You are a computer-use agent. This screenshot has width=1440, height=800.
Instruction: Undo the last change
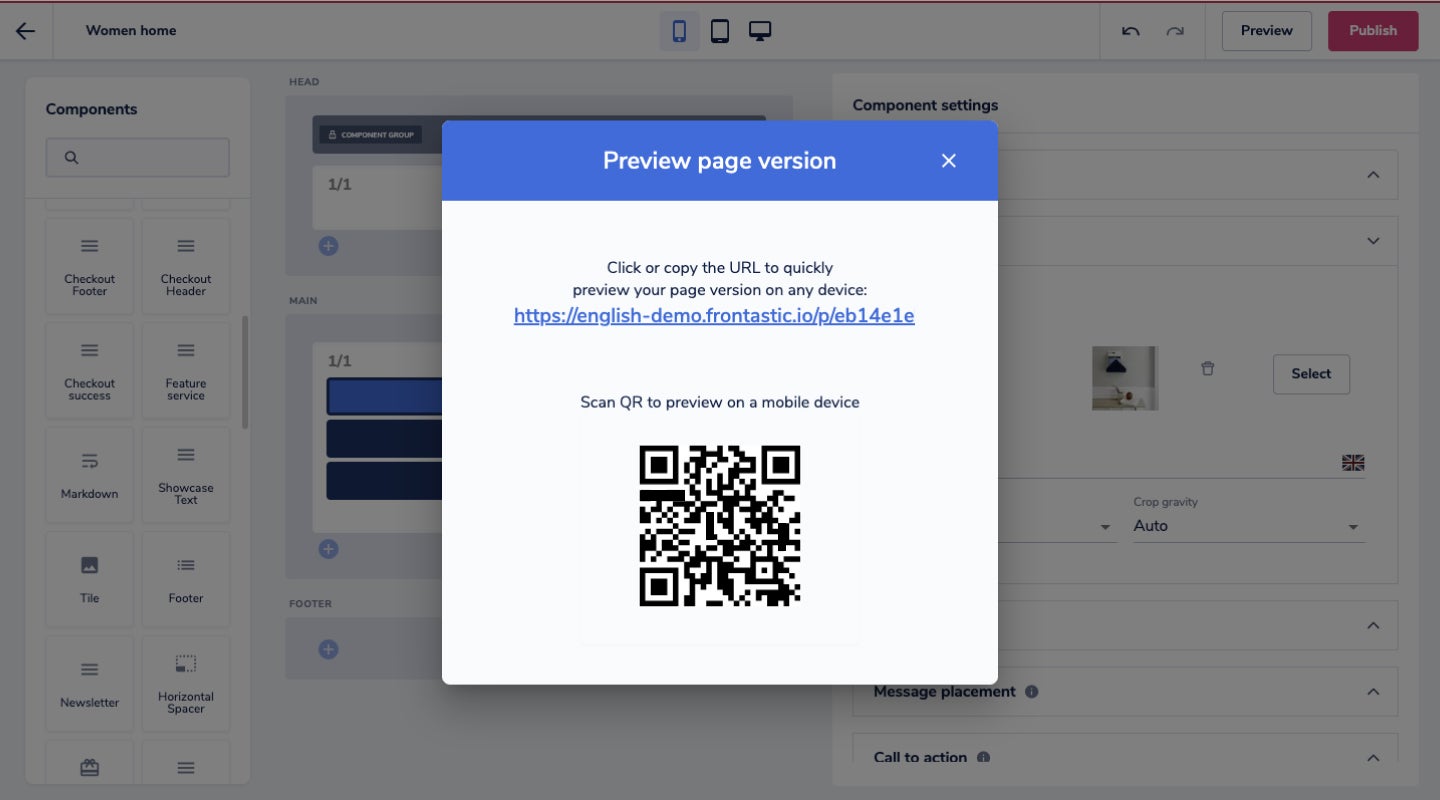tap(1131, 31)
